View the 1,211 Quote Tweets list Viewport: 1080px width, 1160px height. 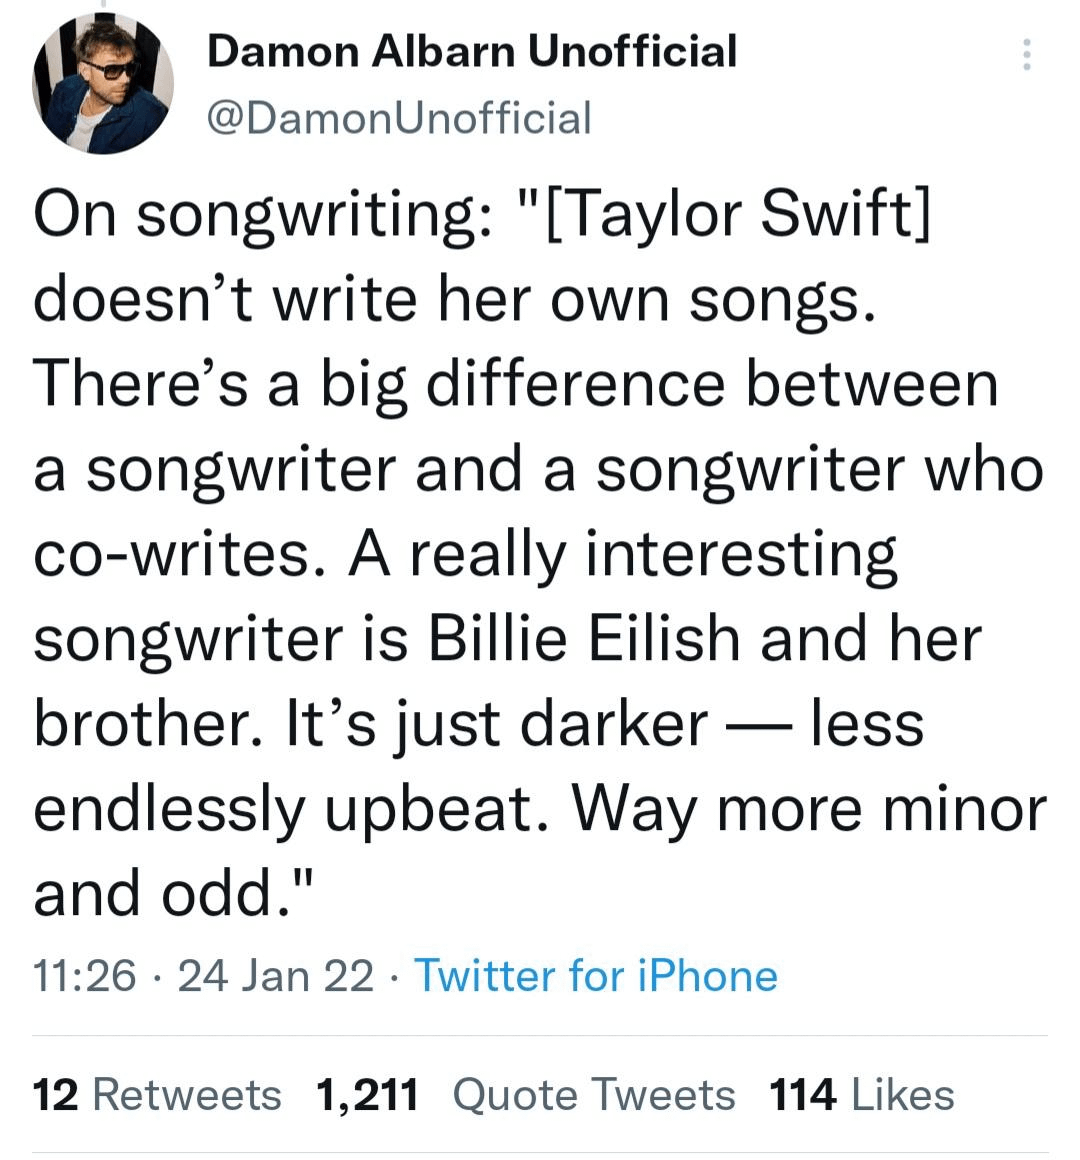point(526,1095)
